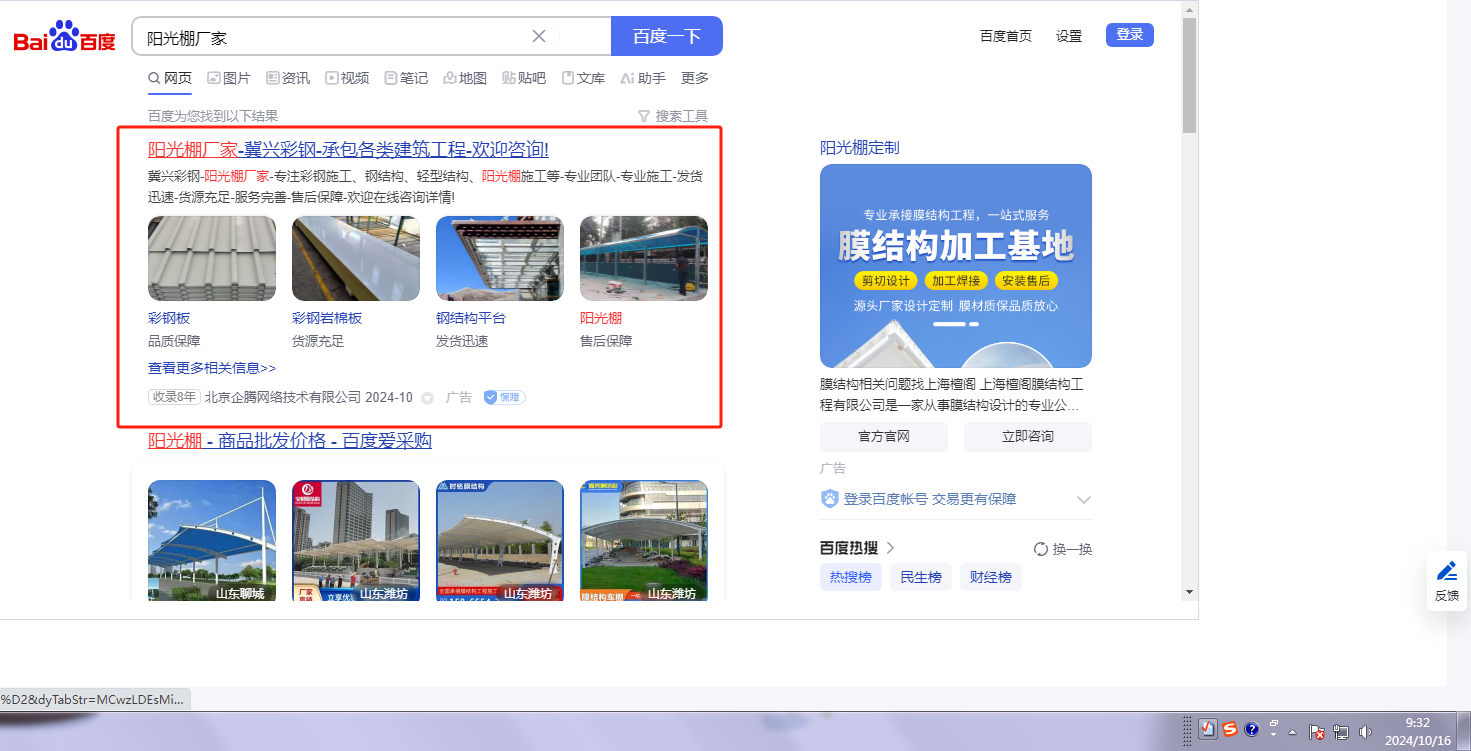
Task: Select the 民生榜 tab
Action: tap(921, 577)
